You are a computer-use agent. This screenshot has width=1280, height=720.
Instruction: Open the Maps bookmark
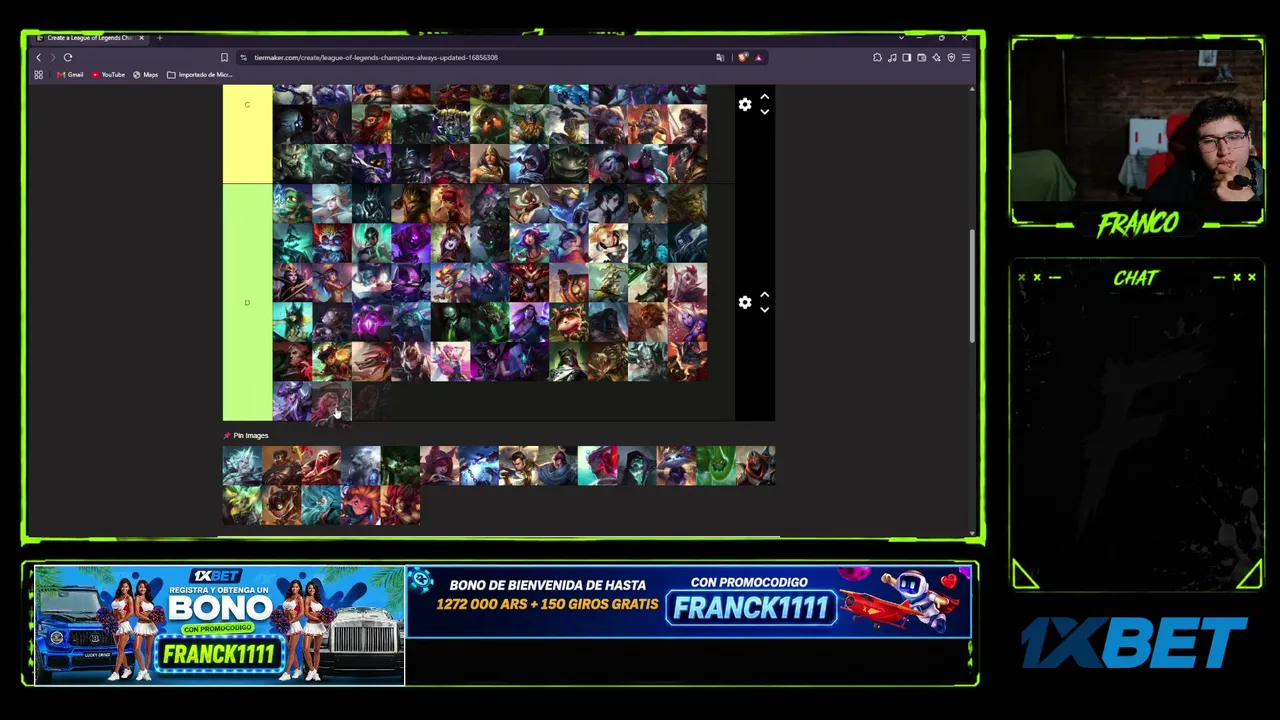point(146,75)
